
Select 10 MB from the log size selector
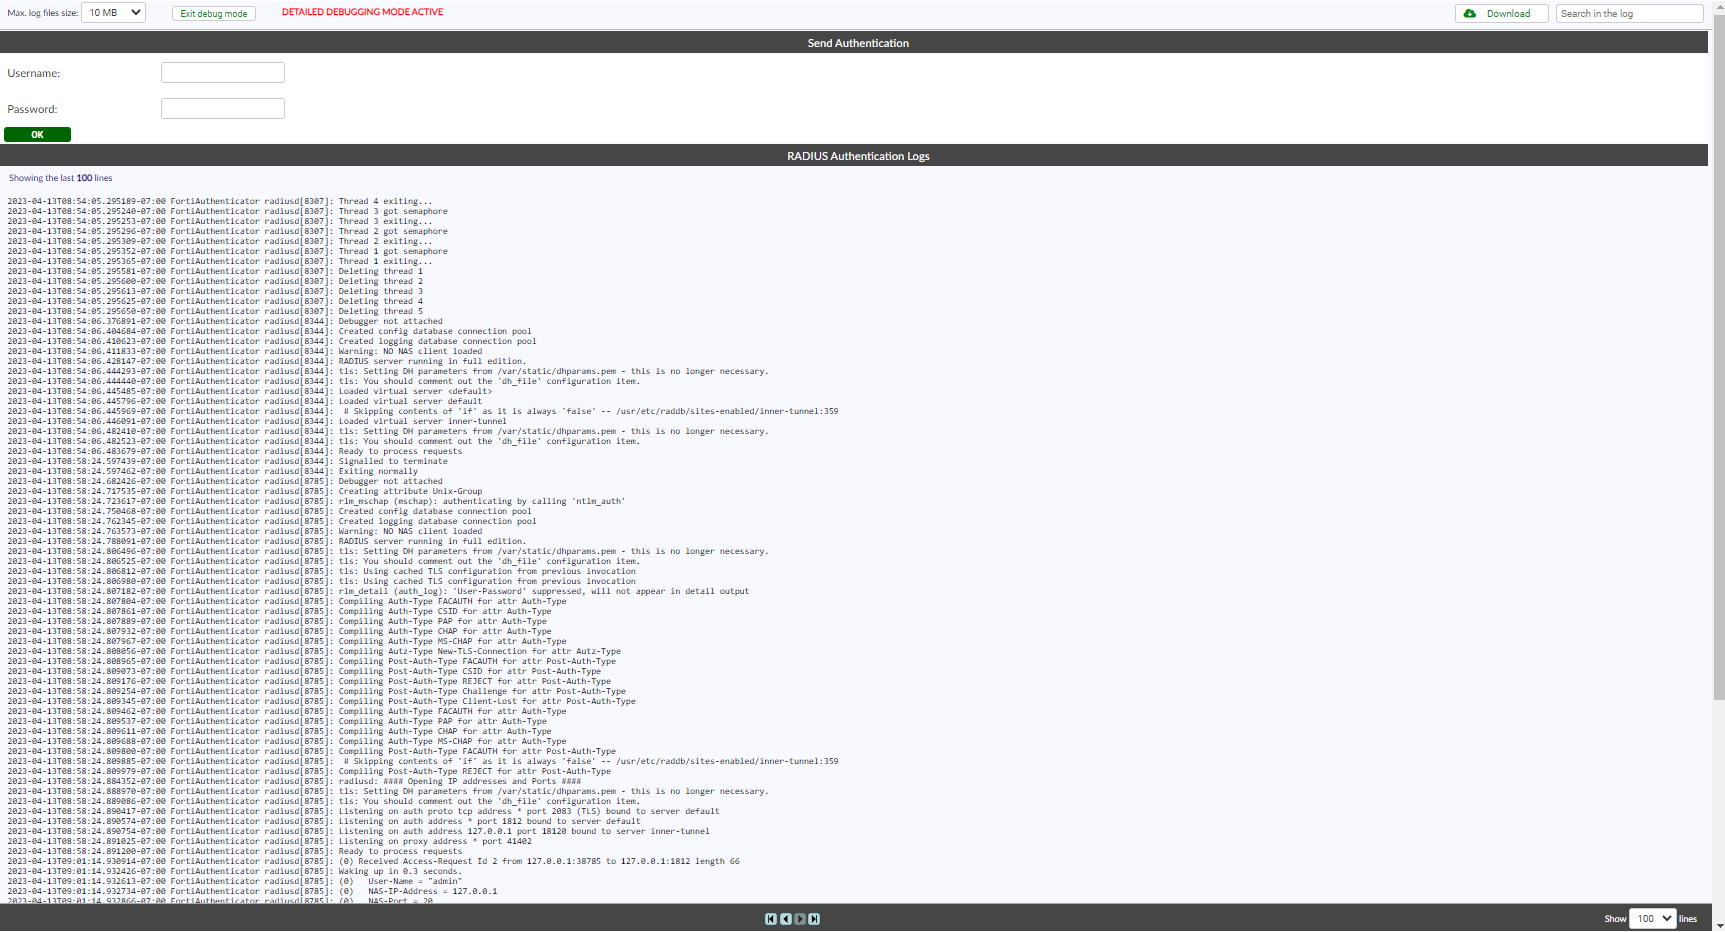coord(113,12)
